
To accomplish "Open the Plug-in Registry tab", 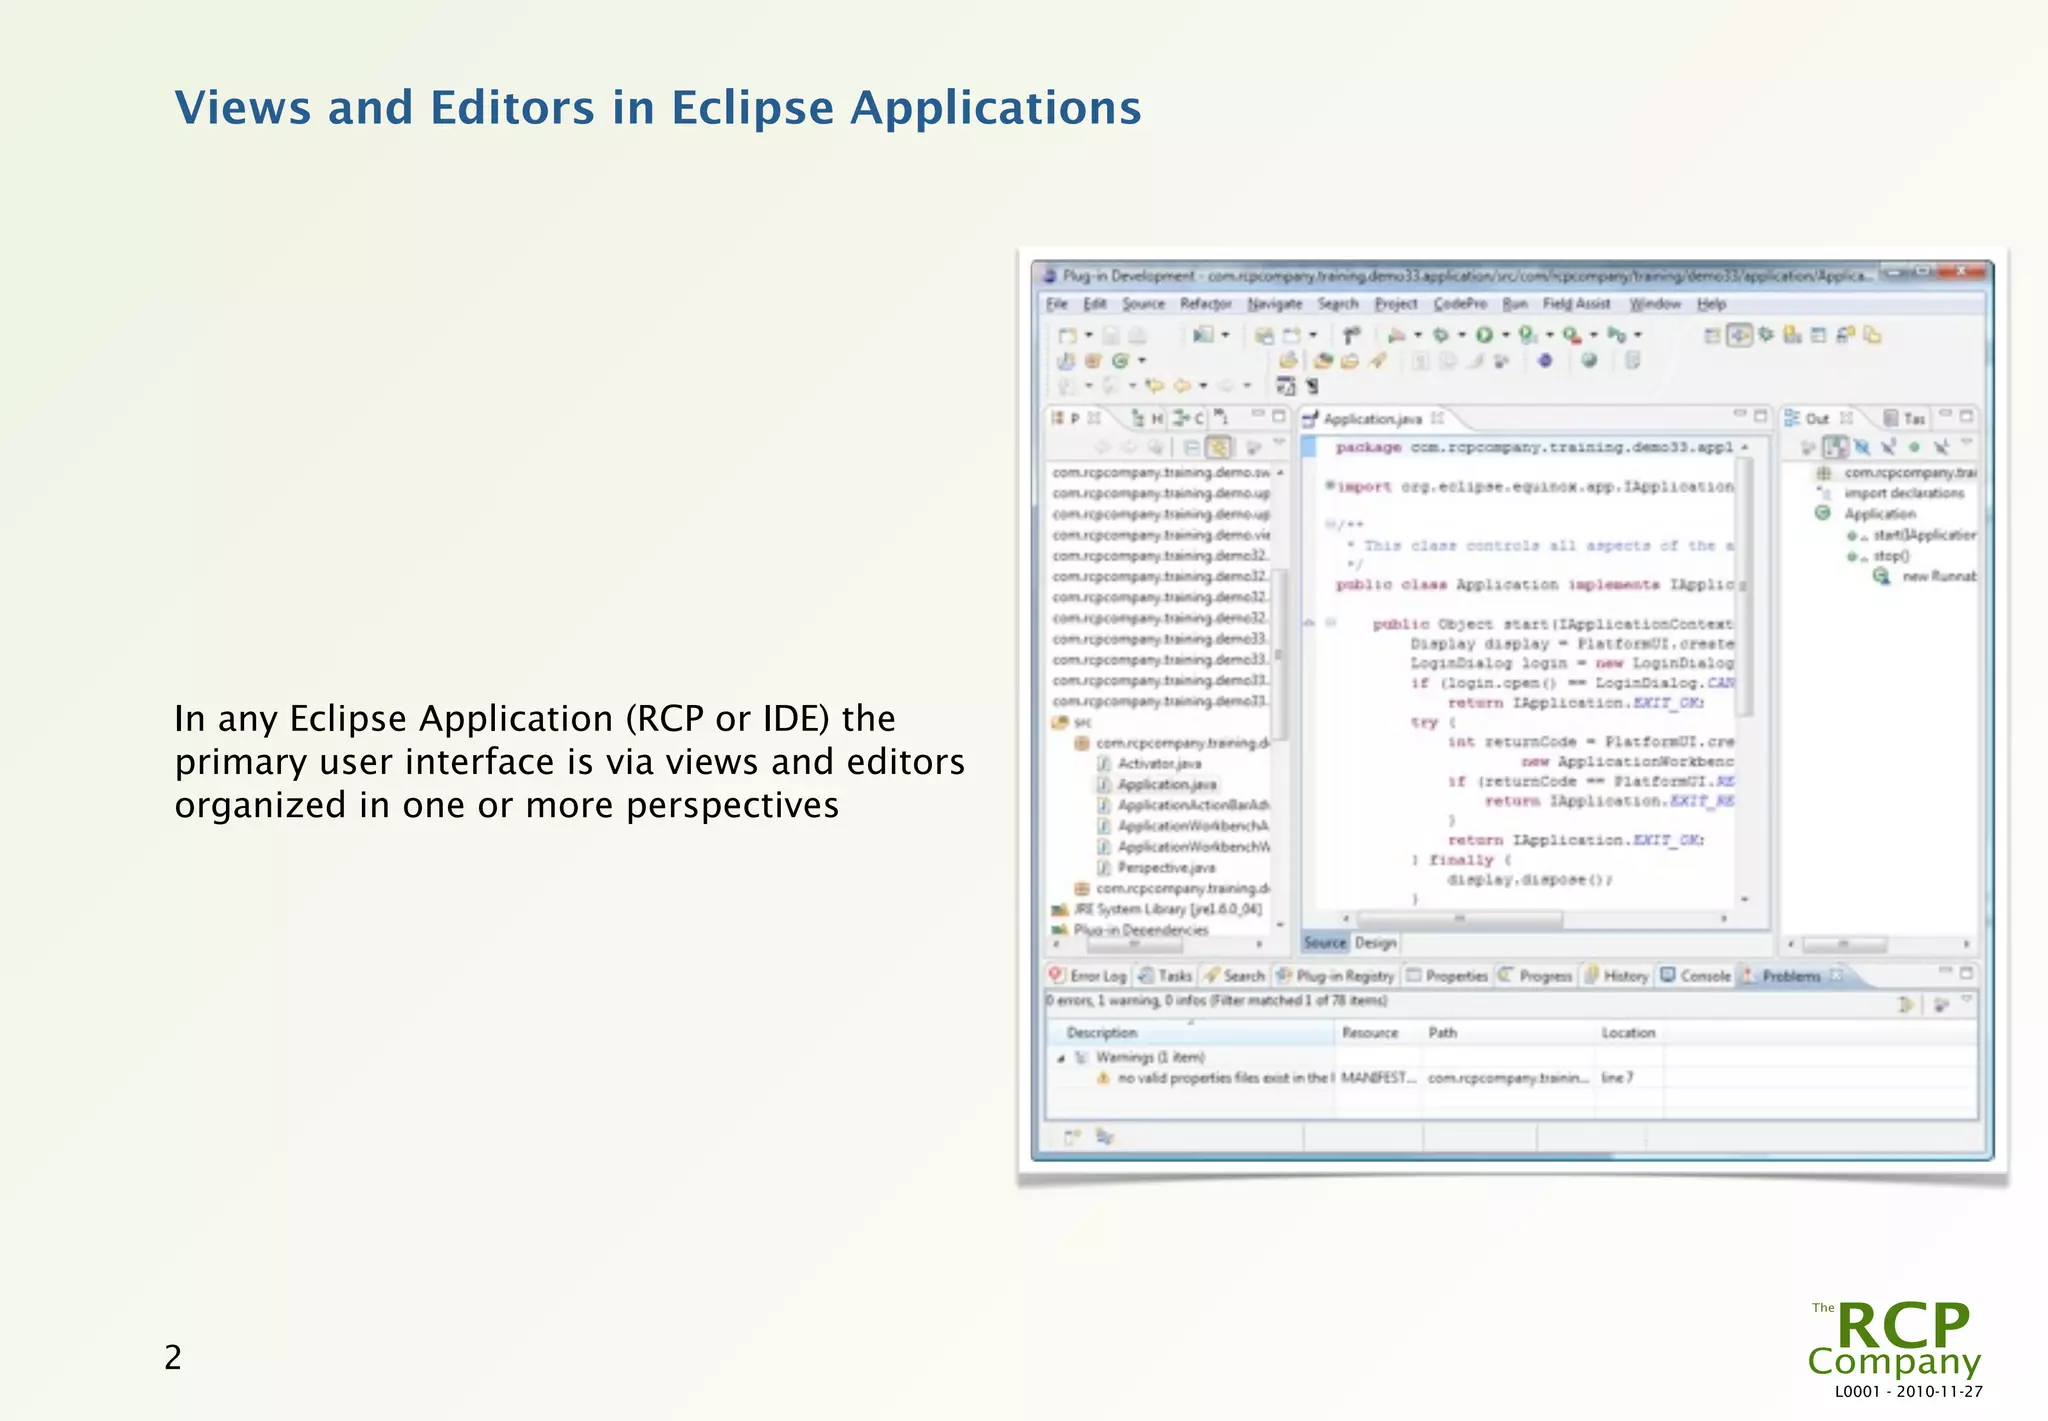I will (1335, 975).
